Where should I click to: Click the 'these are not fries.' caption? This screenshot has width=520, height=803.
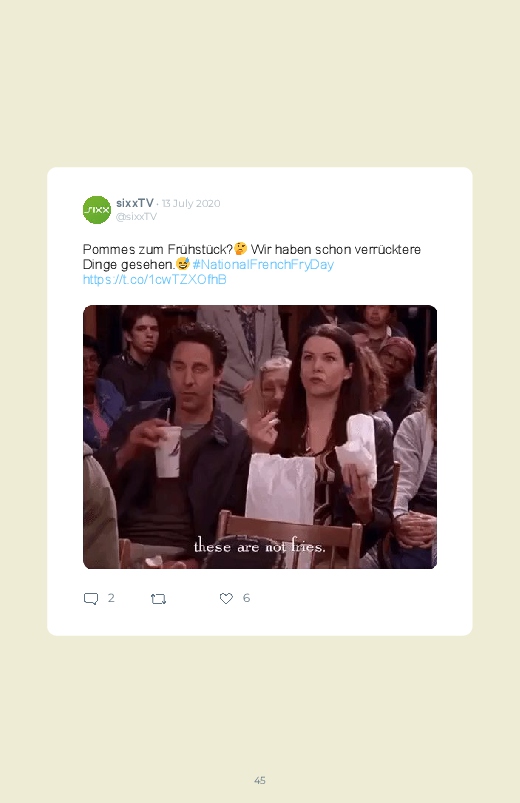[x=259, y=546]
